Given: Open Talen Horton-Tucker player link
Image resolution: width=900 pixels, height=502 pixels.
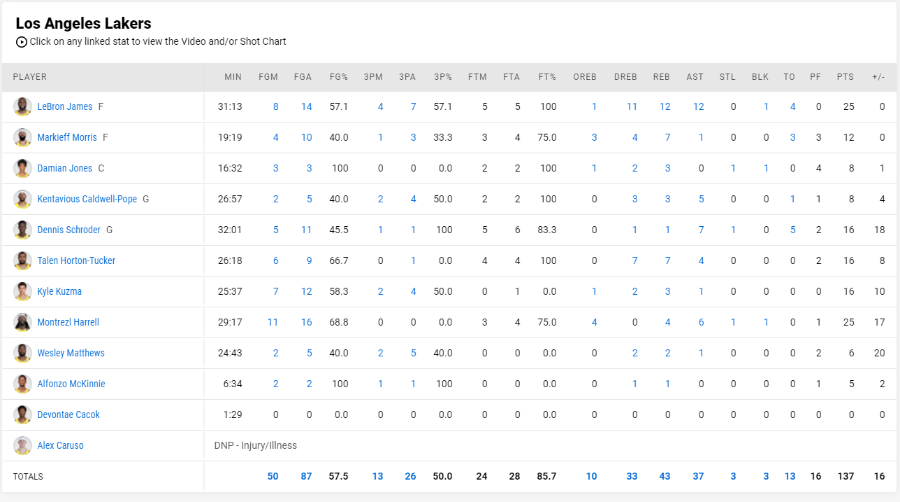Looking at the screenshot, I should click(x=76, y=260).
